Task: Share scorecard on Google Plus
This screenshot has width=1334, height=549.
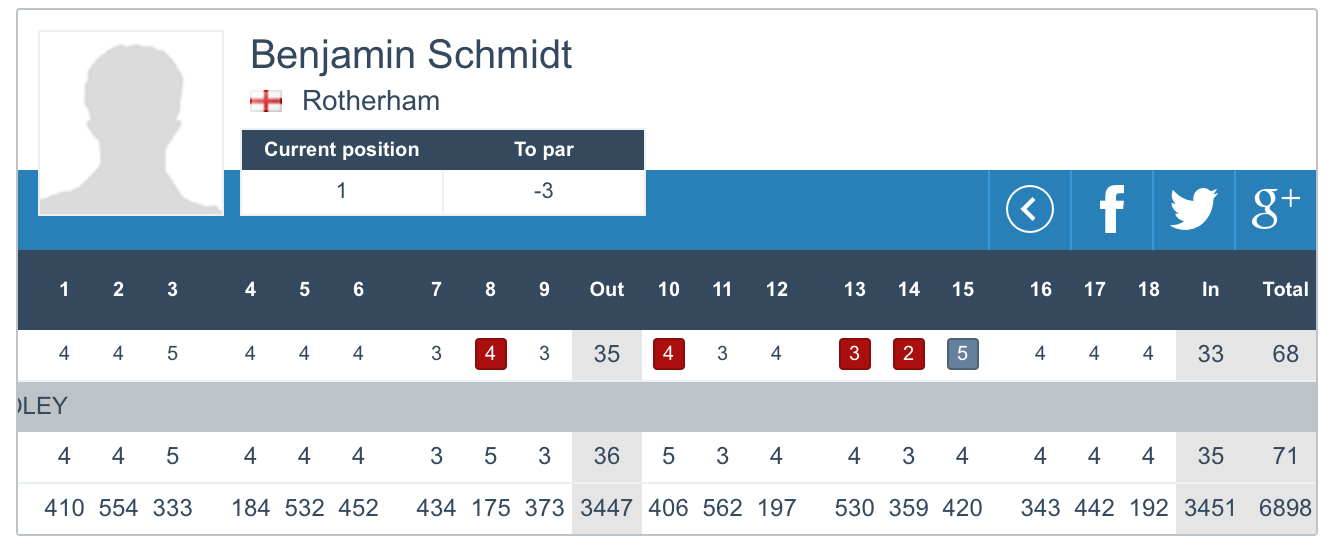Action: (x=1276, y=210)
